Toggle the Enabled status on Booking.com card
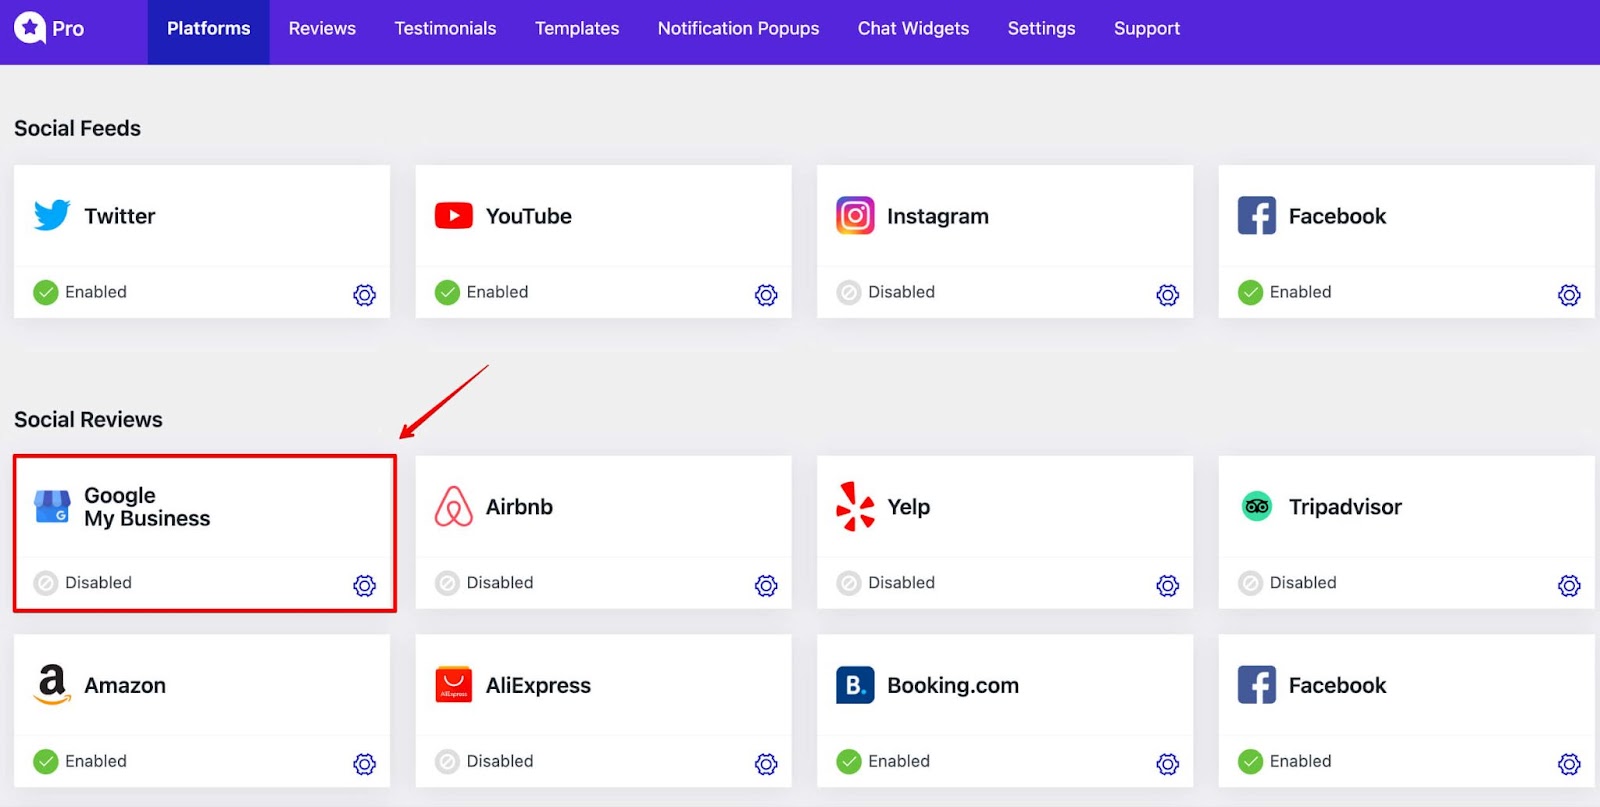Screen dimensions: 1600x807 coord(883,762)
